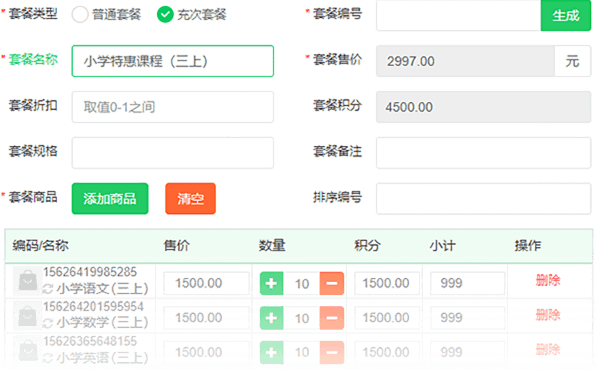Viewport: 597px width, 370px height.
Task: Click the 套餐规格 input field
Action: 172,153
